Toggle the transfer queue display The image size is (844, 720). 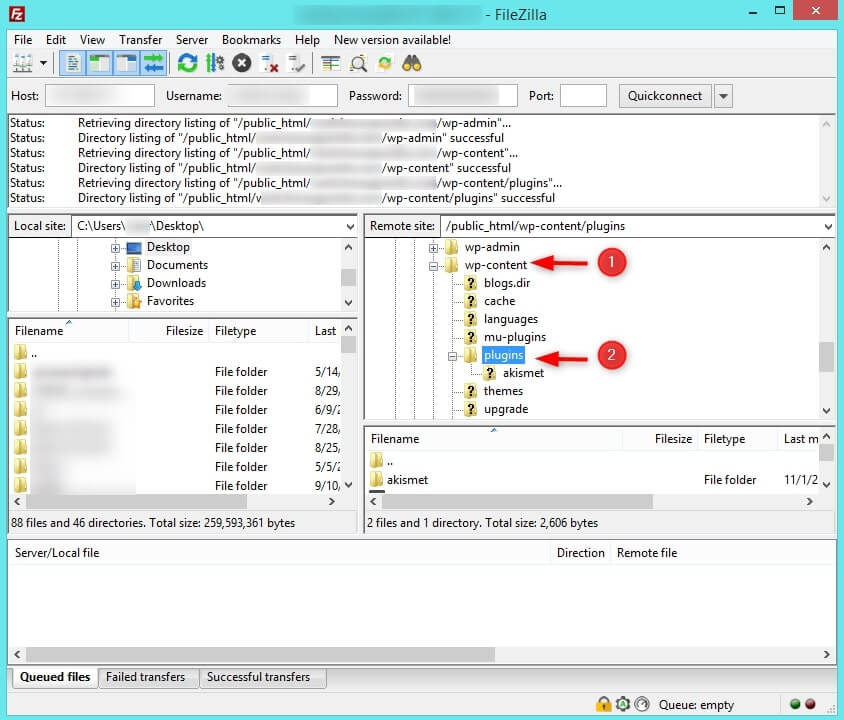(x=153, y=63)
